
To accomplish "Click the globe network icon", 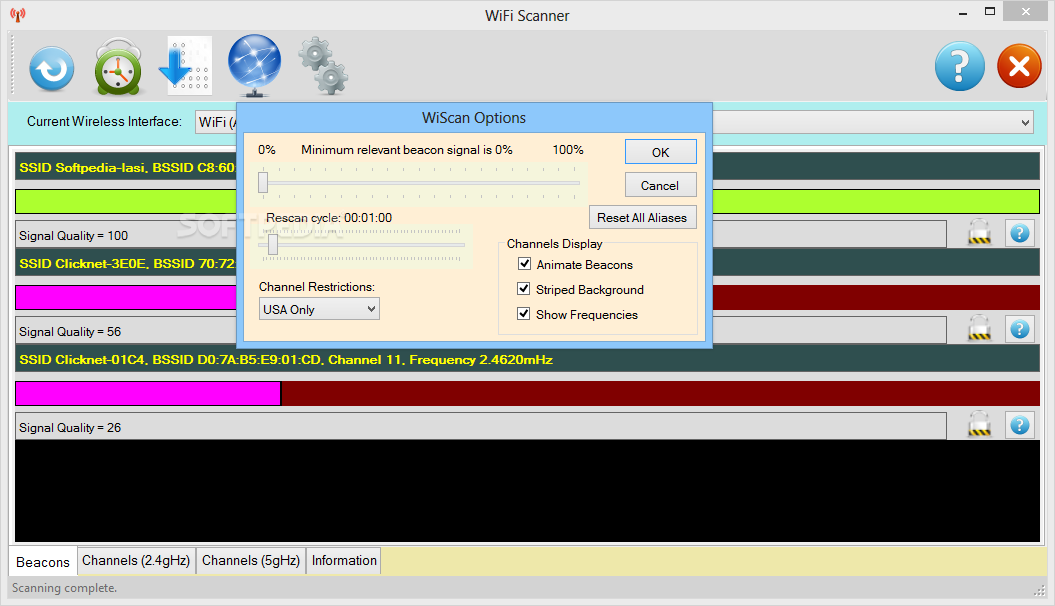I will pyautogui.click(x=254, y=65).
